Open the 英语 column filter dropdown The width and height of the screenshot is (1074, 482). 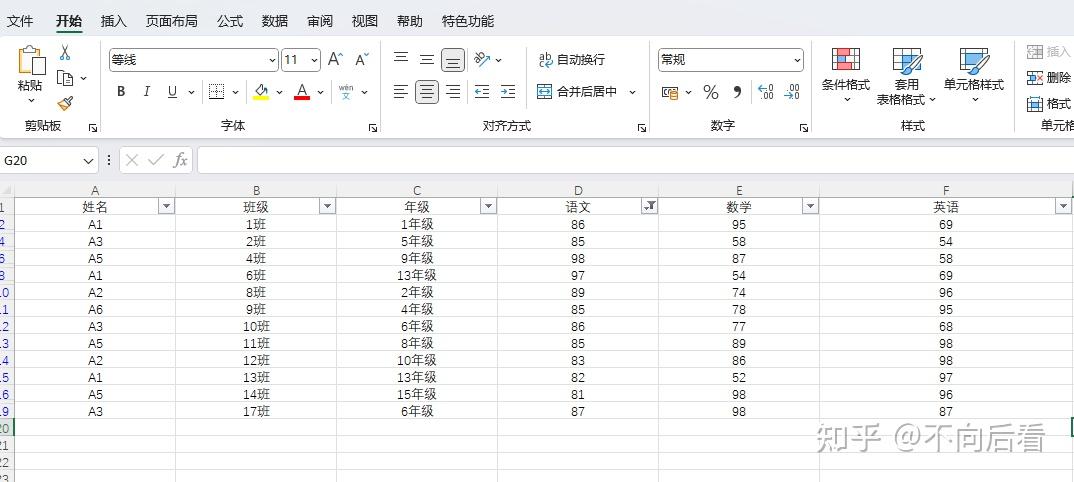1063,206
